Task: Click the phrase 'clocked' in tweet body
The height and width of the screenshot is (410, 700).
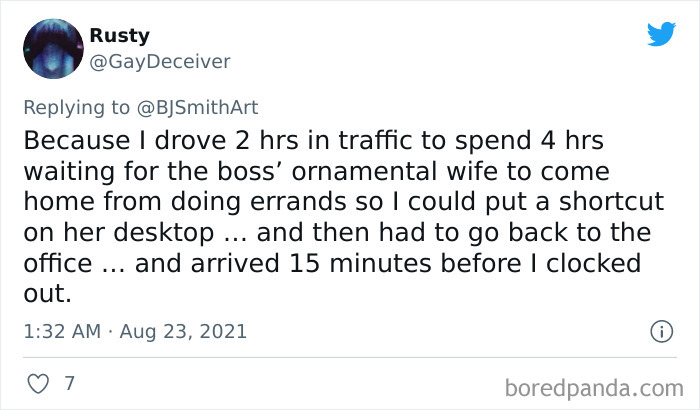Action: click(x=593, y=263)
